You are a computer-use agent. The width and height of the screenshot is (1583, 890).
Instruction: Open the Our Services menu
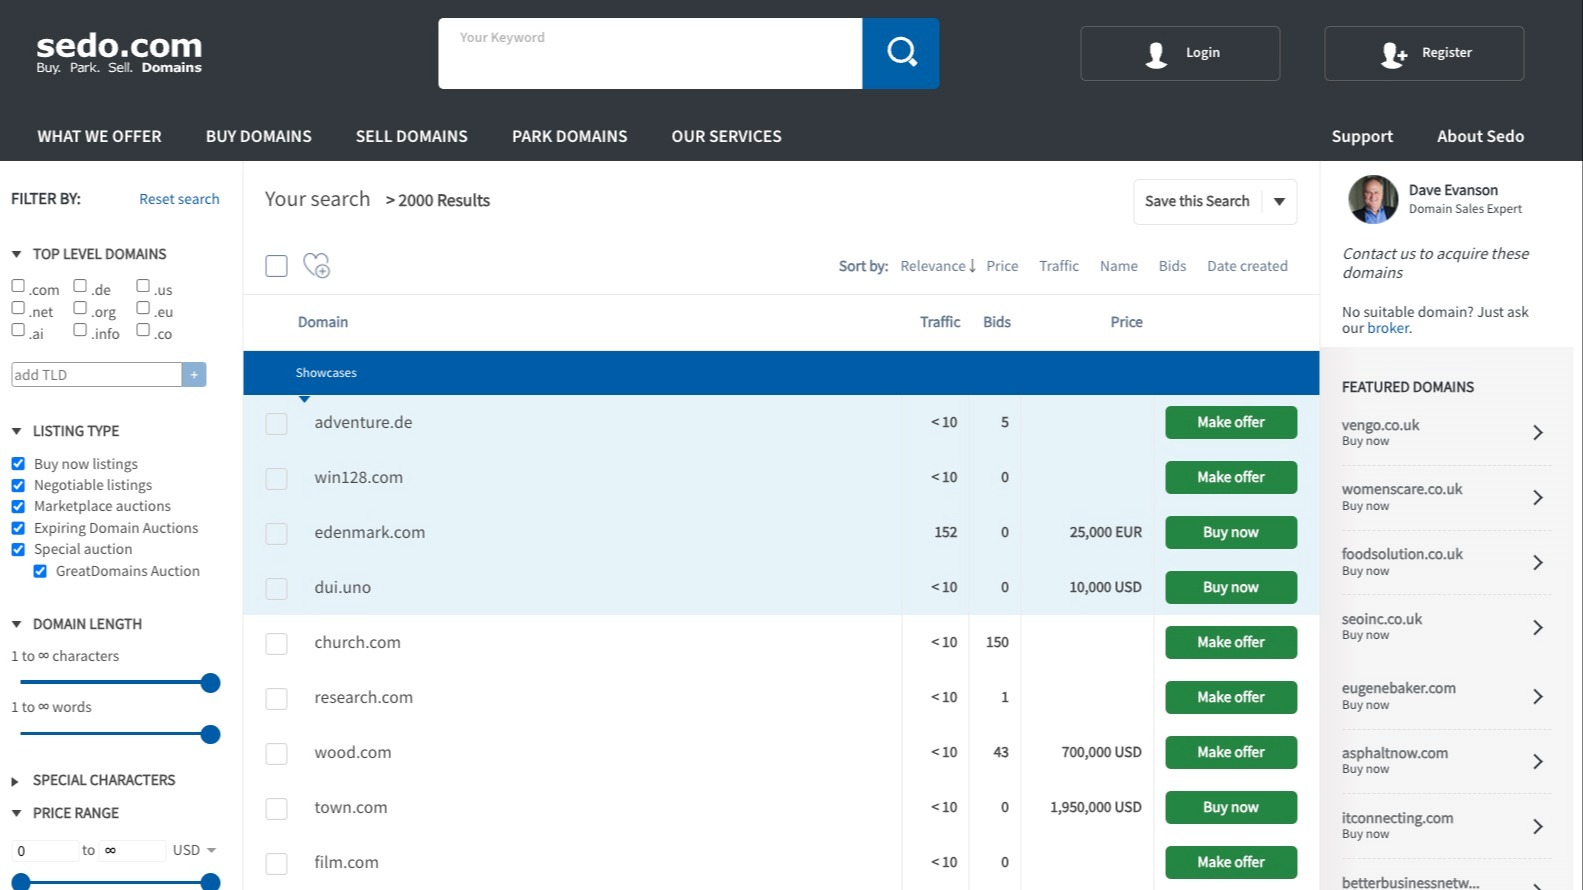click(727, 136)
